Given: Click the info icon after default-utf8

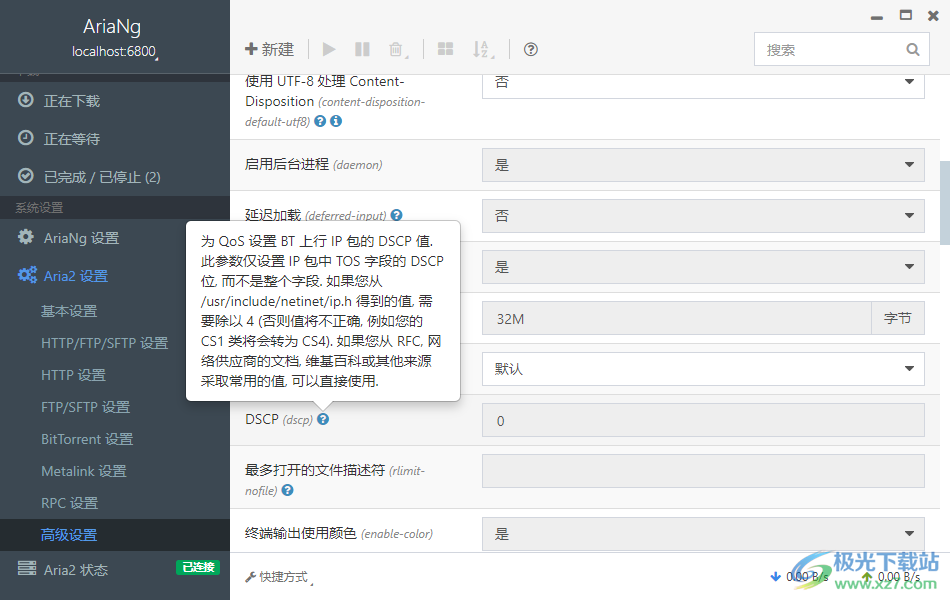Looking at the screenshot, I should click(336, 121).
